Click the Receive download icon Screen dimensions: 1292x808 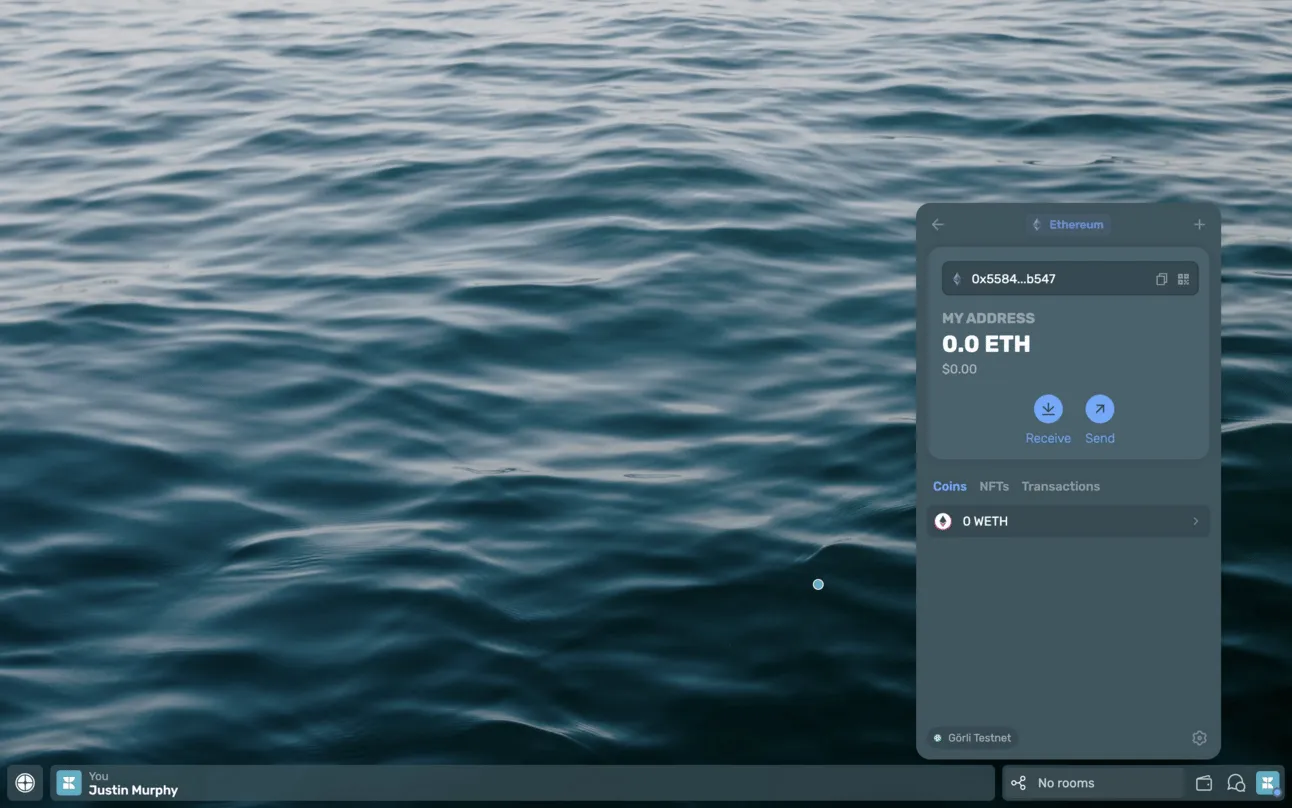pyautogui.click(x=1048, y=409)
